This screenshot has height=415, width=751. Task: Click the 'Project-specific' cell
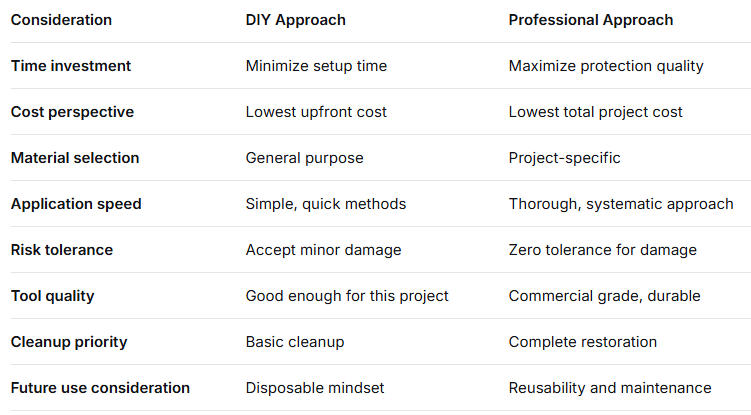point(565,158)
